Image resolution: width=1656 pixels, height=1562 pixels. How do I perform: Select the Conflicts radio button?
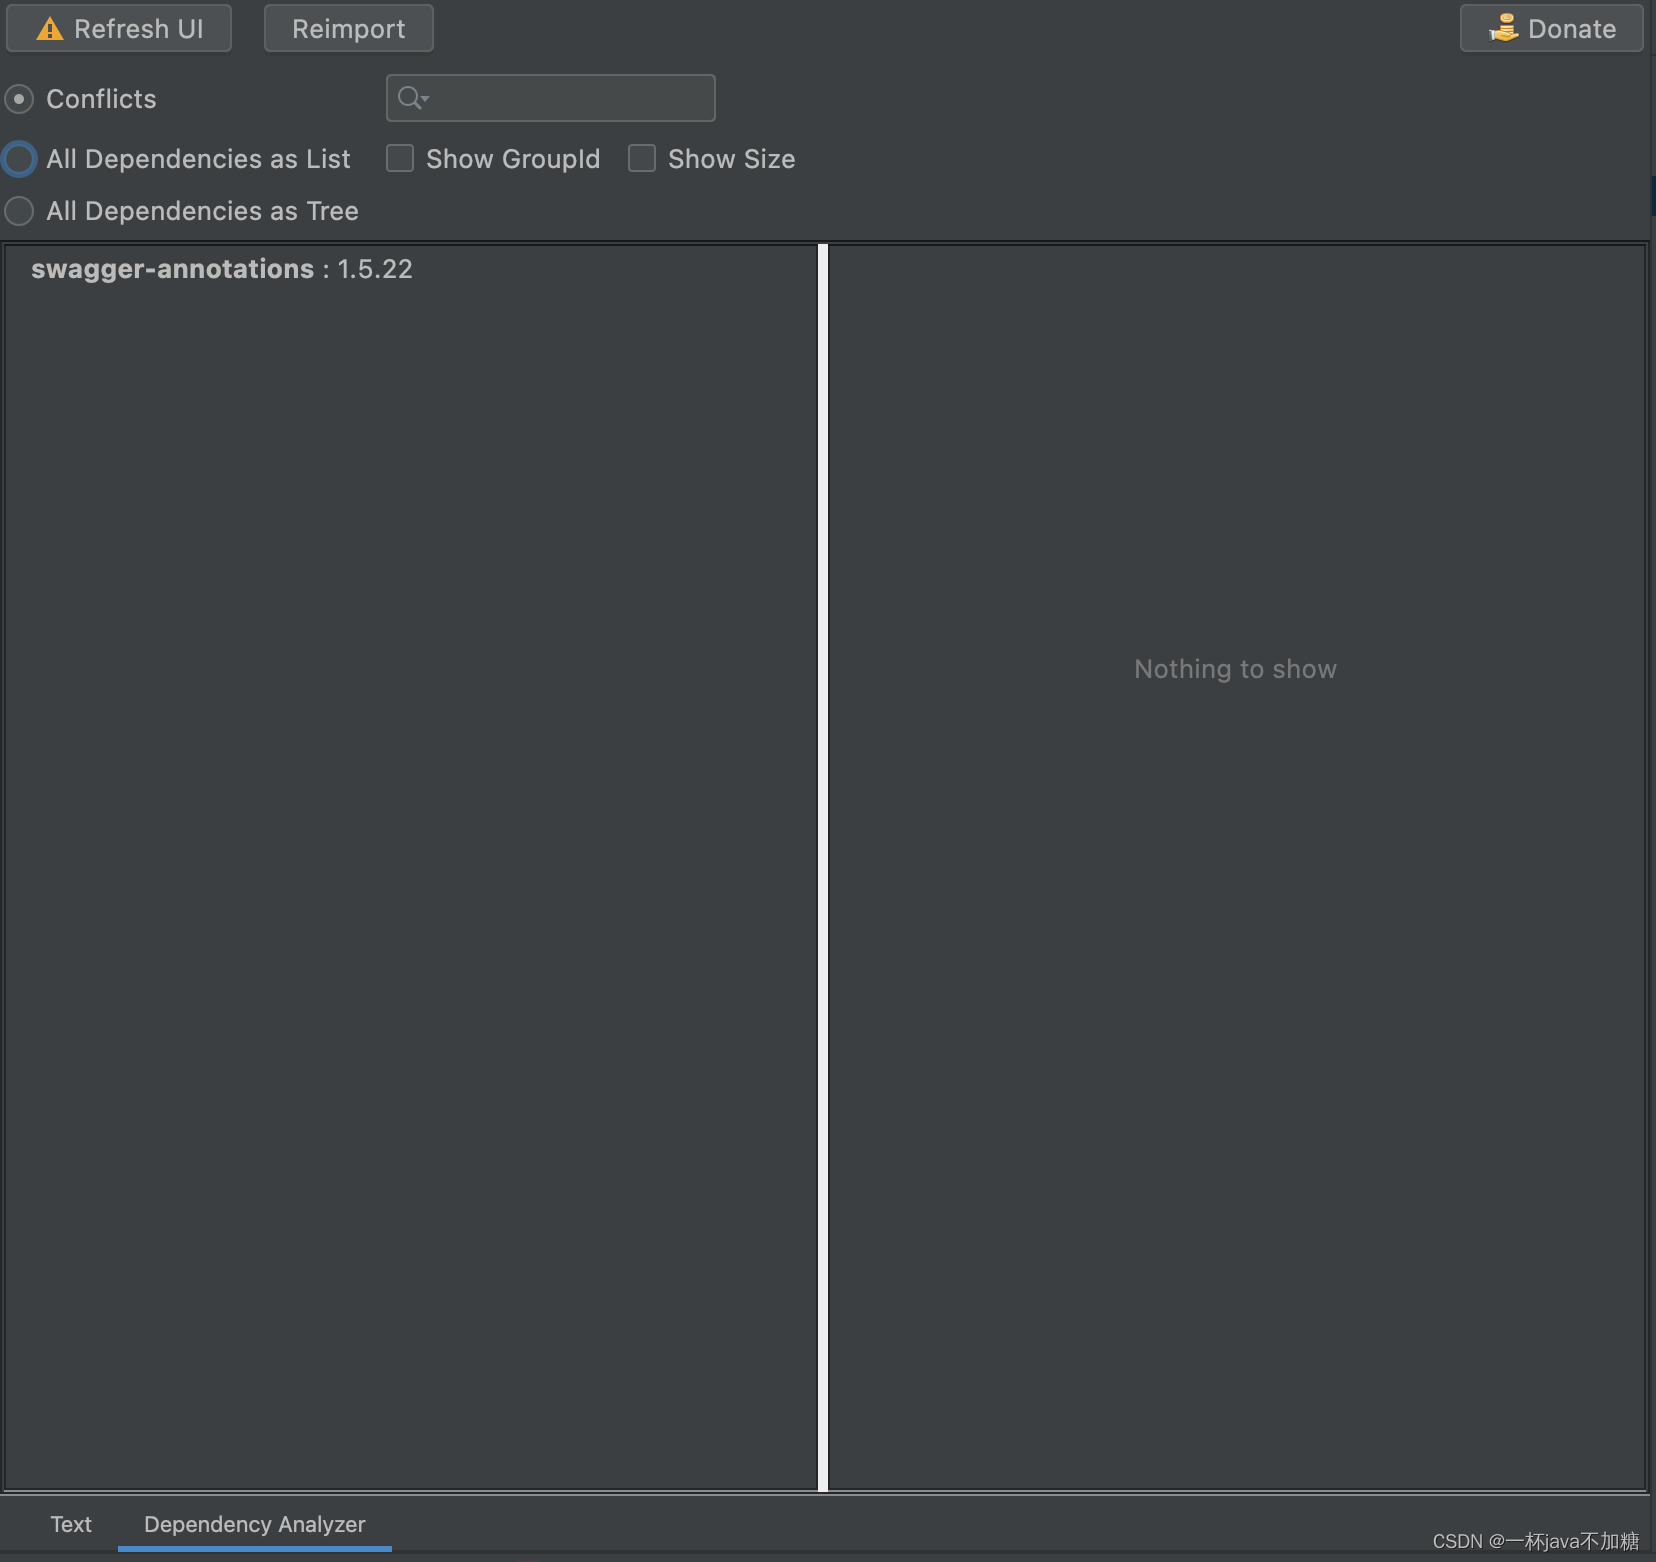[18, 99]
